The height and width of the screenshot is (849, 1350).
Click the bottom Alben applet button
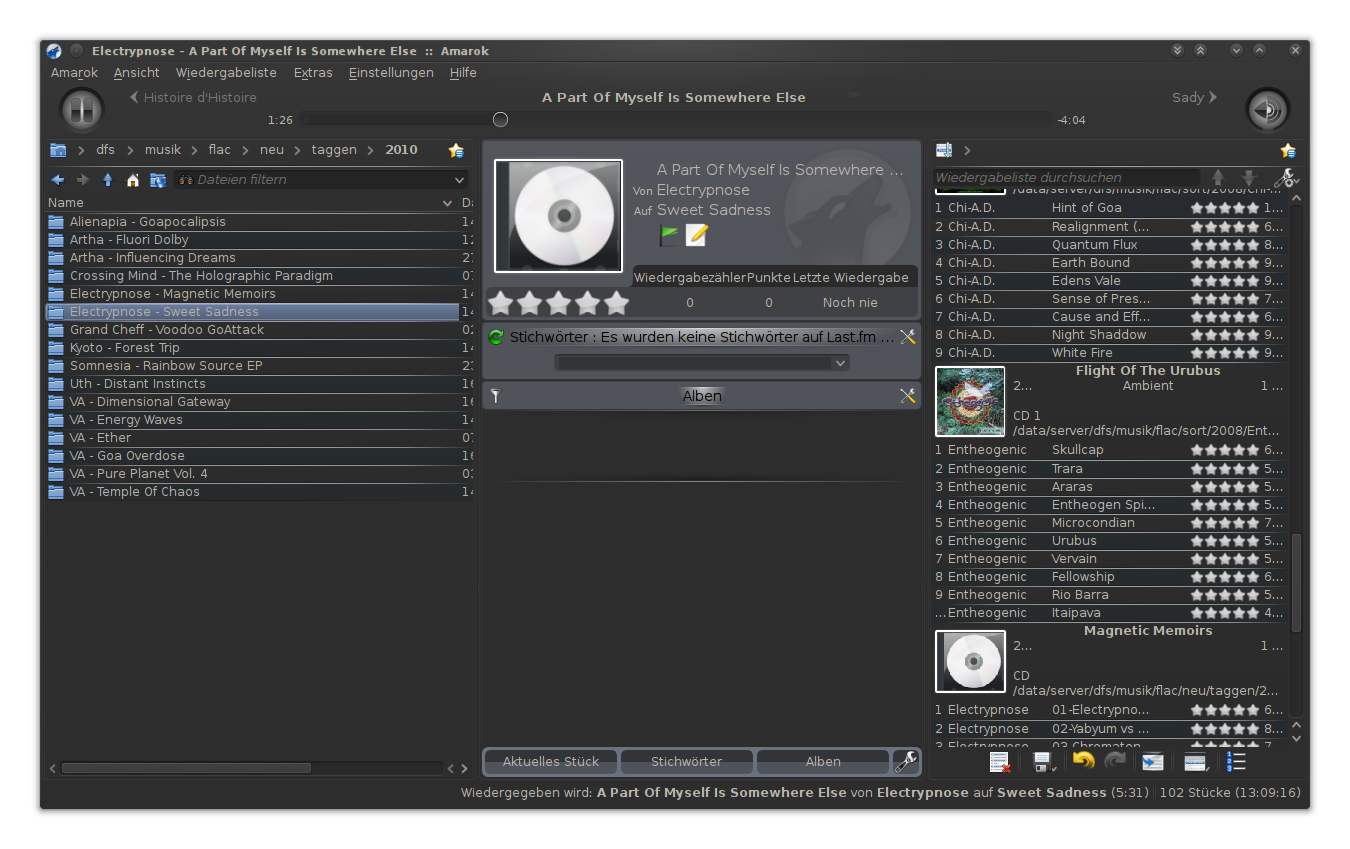tap(823, 762)
